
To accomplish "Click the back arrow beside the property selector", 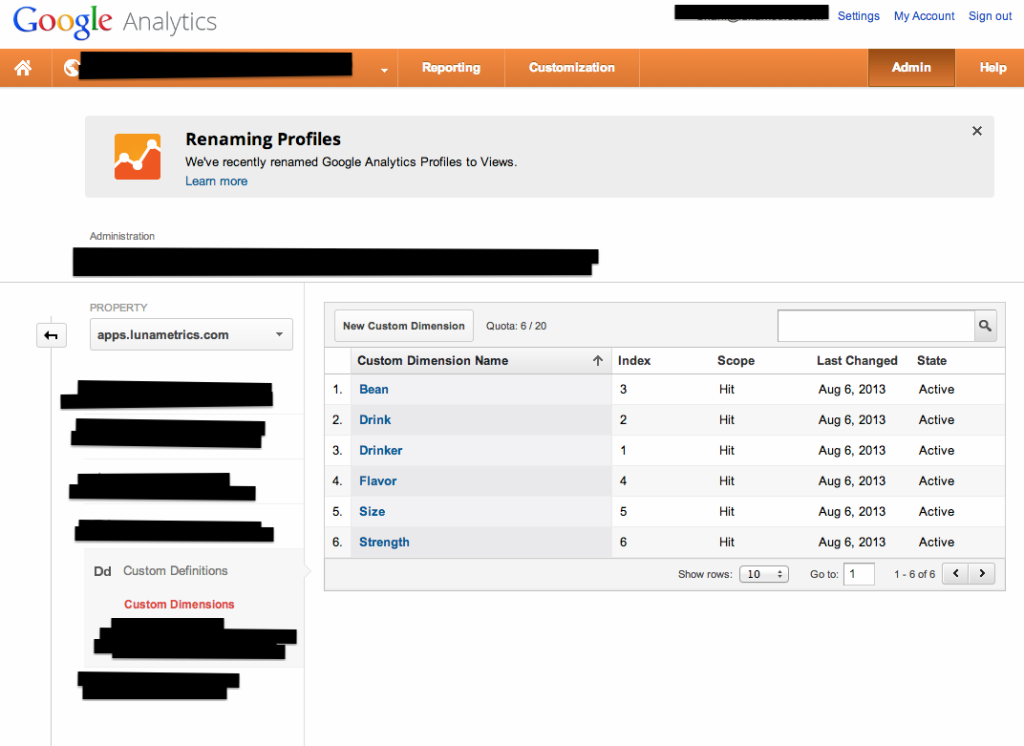I will (51, 335).
